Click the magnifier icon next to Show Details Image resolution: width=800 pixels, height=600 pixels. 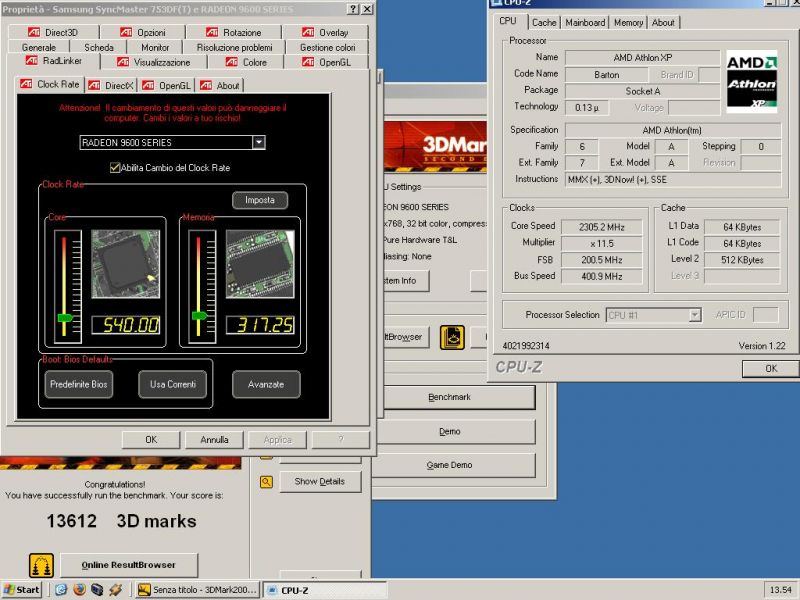(266, 482)
